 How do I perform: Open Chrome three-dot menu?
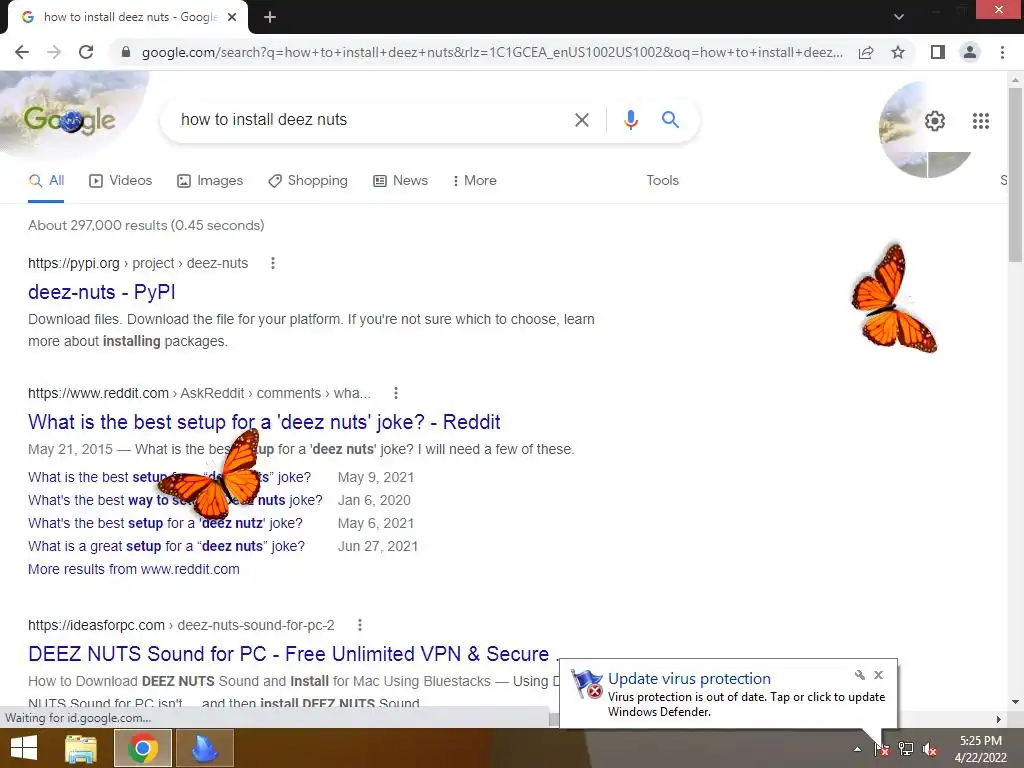coord(1002,52)
